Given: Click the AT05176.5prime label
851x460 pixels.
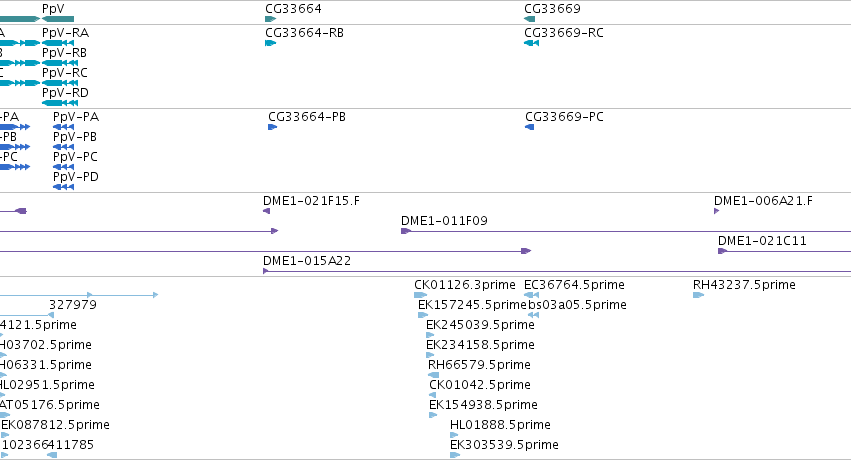Looking at the screenshot, I should (50, 405).
